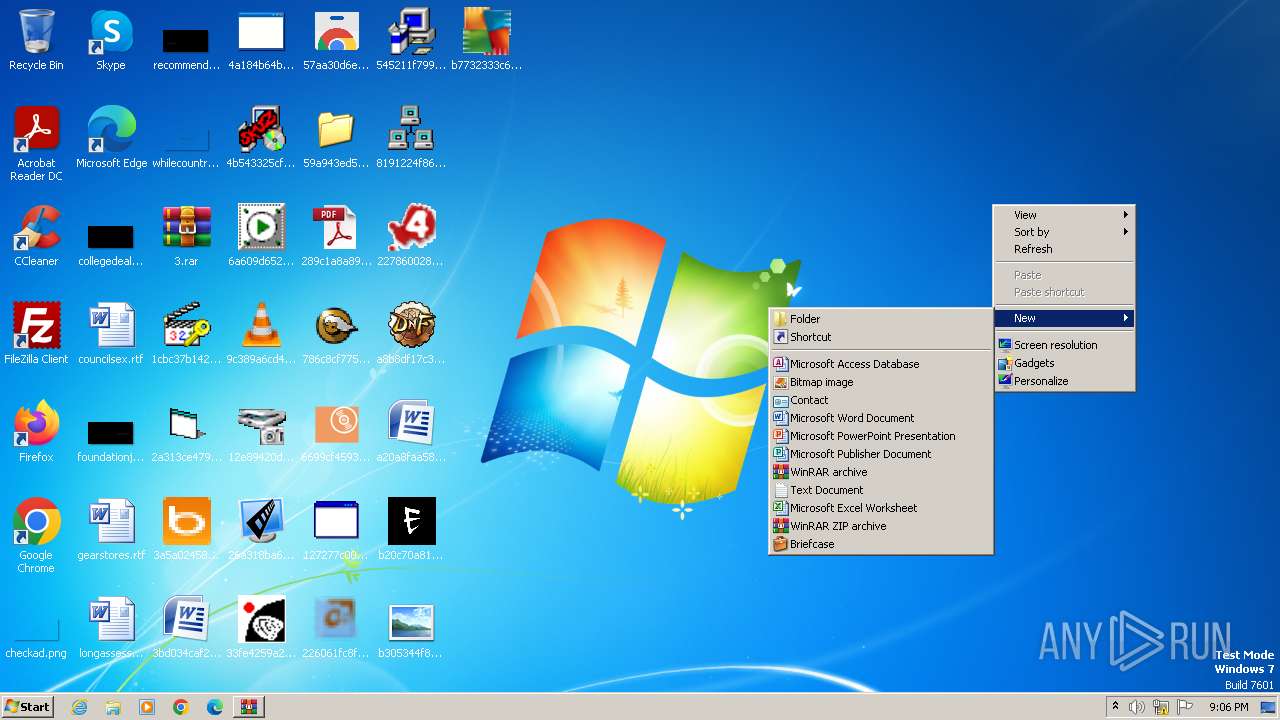Launch Microsoft Edge desktop shortcut
This screenshot has width=1280, height=720.
click(x=111, y=138)
